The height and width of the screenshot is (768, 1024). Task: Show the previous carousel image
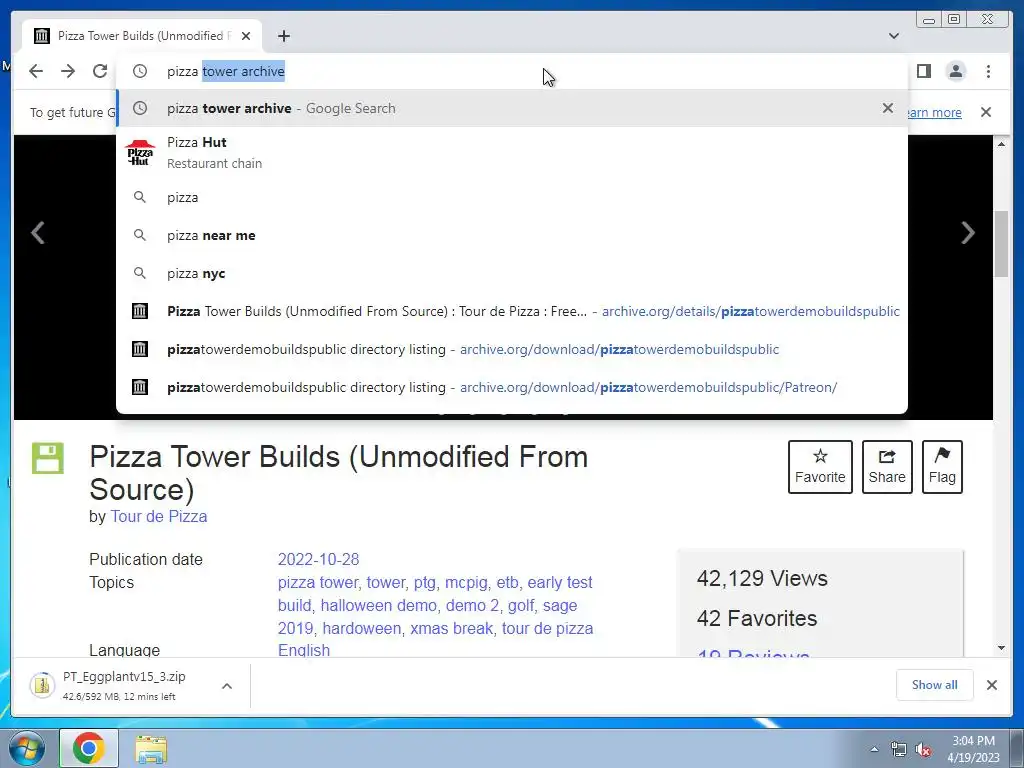tap(38, 232)
